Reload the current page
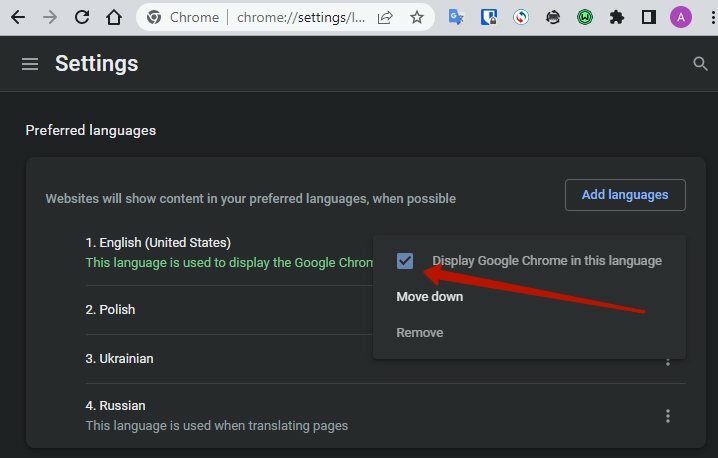 tap(82, 17)
